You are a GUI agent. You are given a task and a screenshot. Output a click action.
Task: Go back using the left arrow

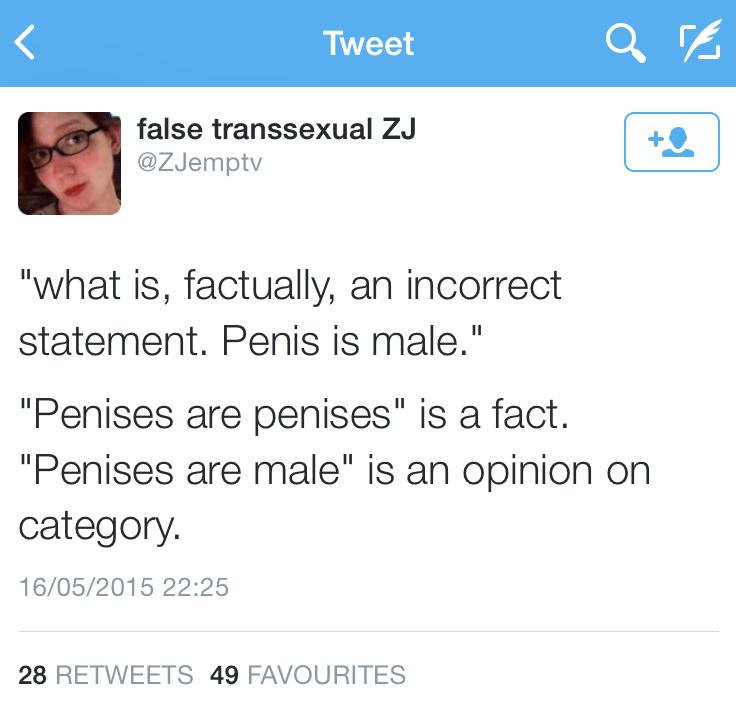coord(26,43)
